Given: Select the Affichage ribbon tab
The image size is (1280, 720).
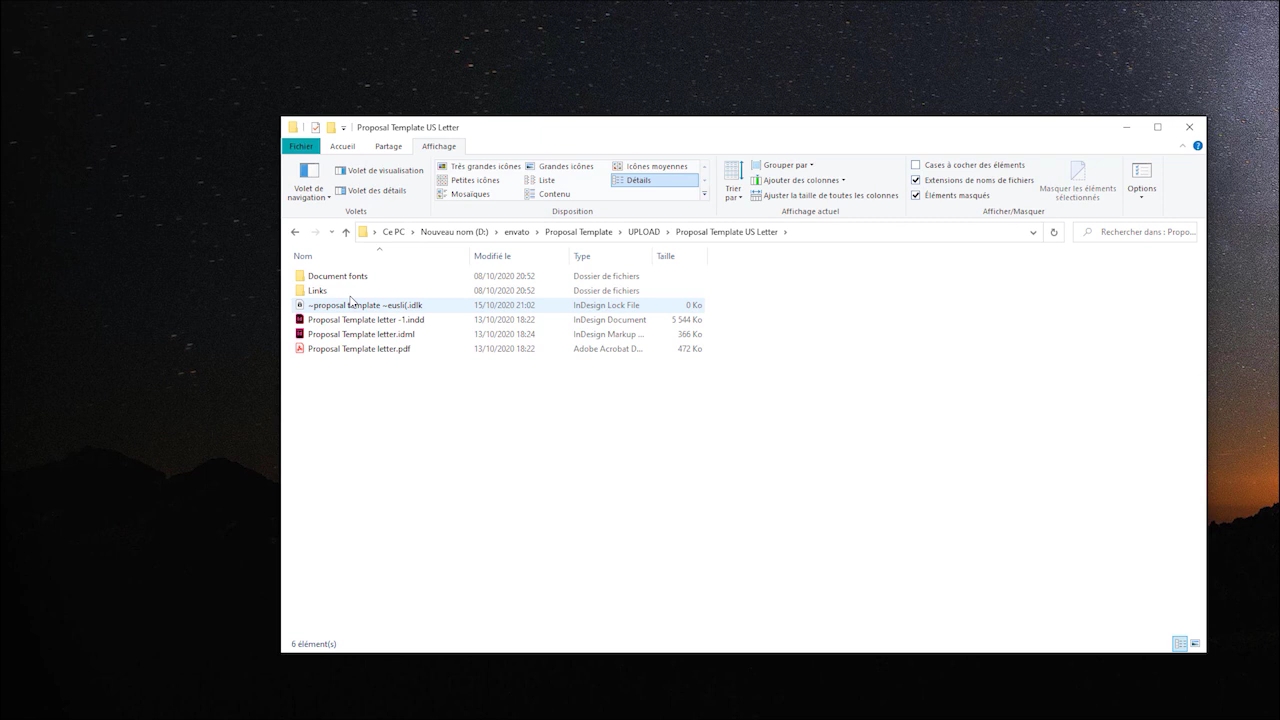Looking at the screenshot, I should (x=438, y=146).
